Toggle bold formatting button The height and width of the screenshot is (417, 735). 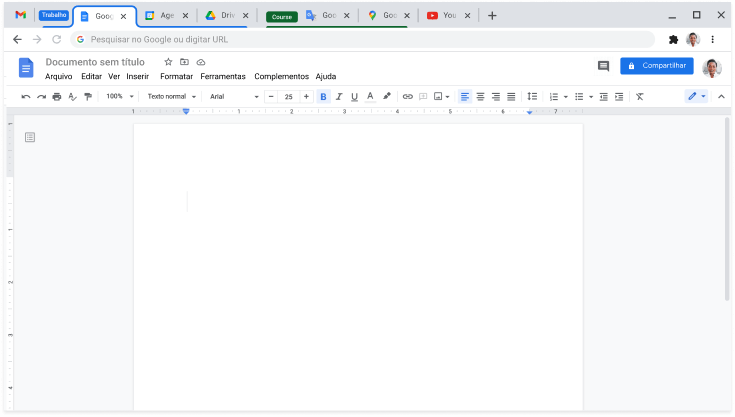pos(323,97)
